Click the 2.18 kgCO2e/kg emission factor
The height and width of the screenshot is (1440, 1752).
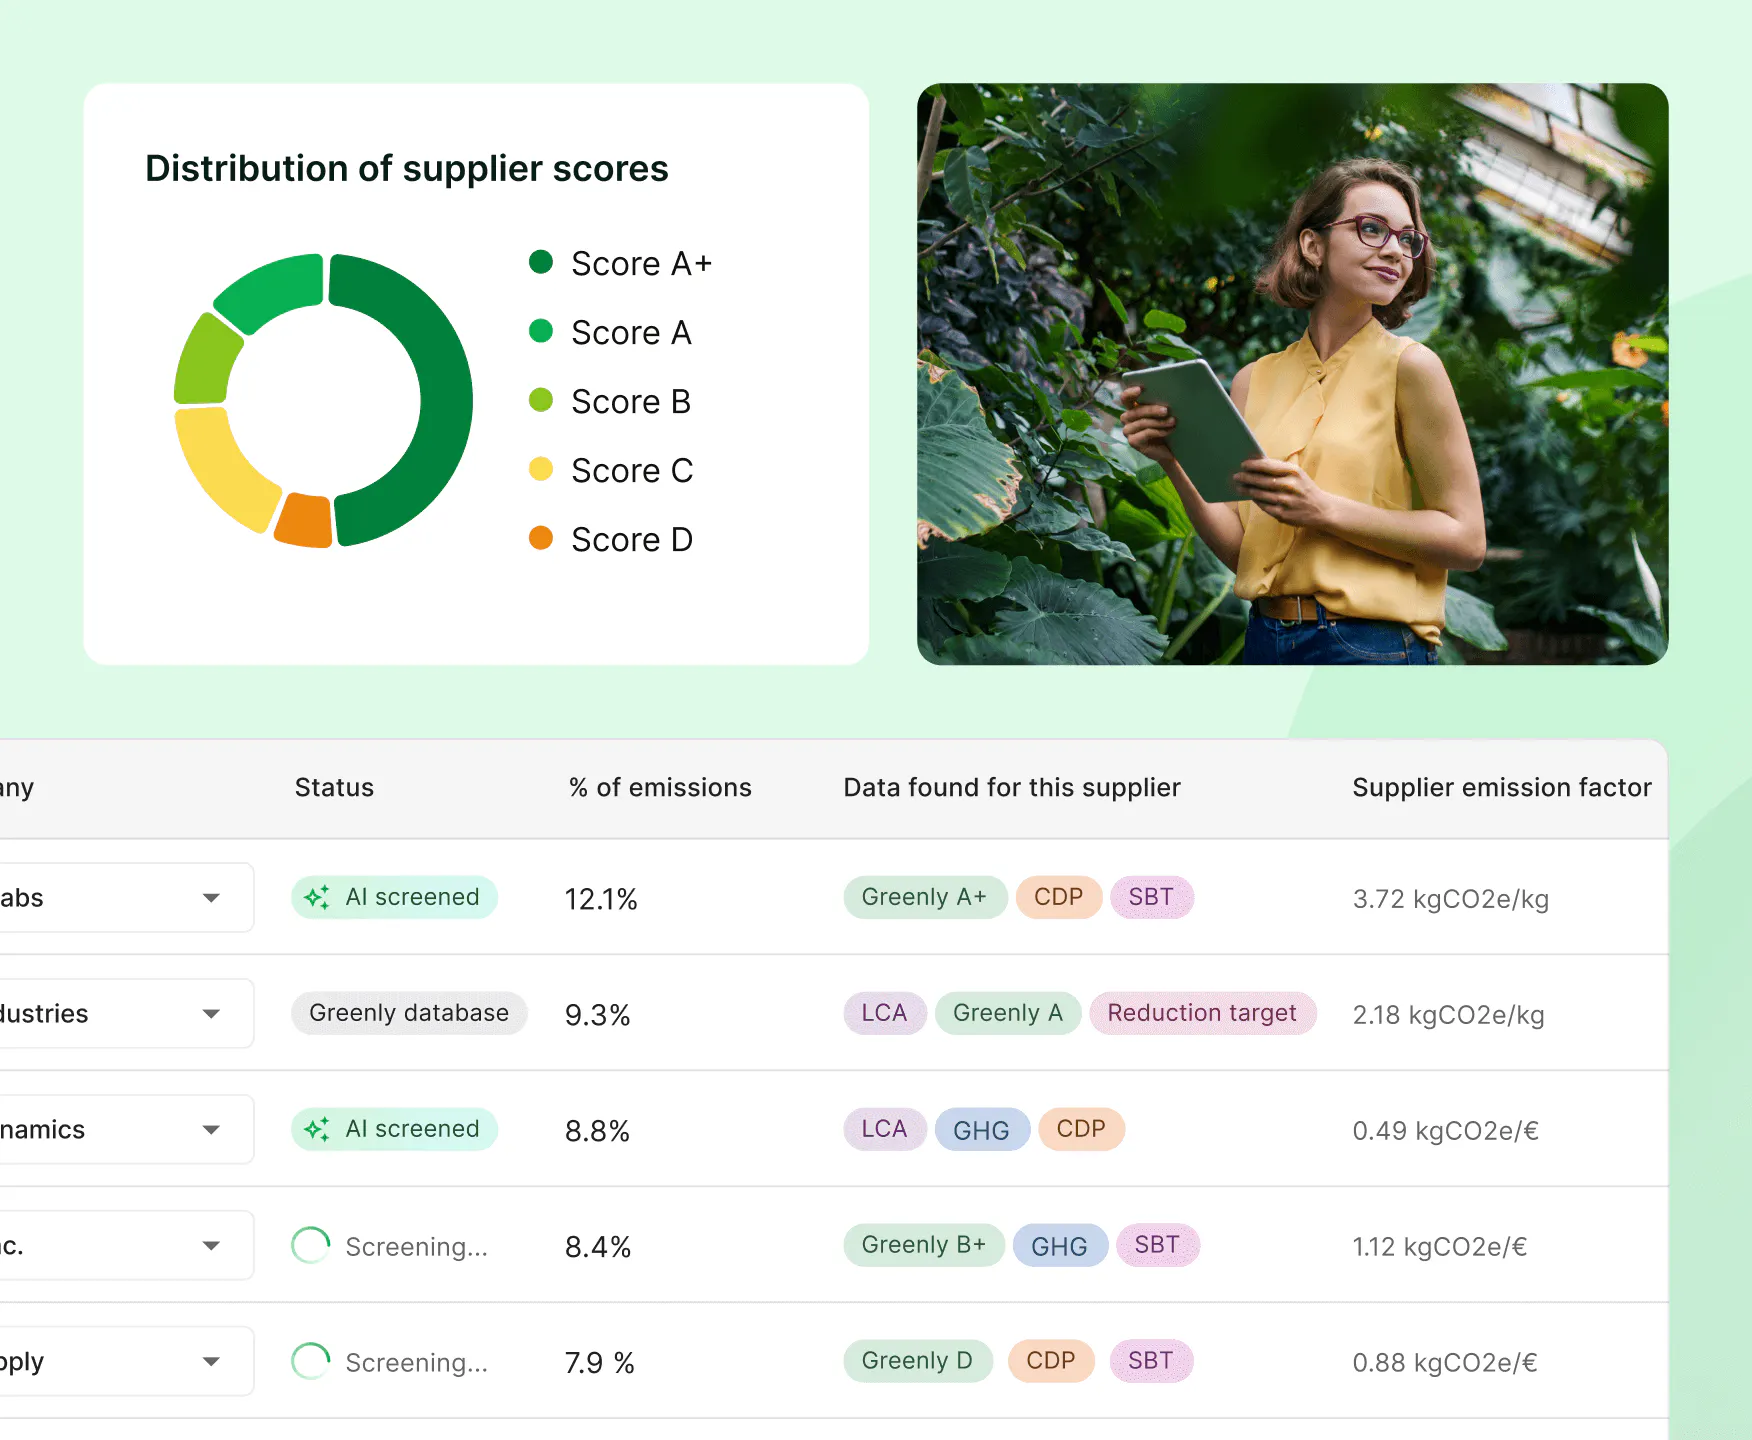(1449, 1015)
